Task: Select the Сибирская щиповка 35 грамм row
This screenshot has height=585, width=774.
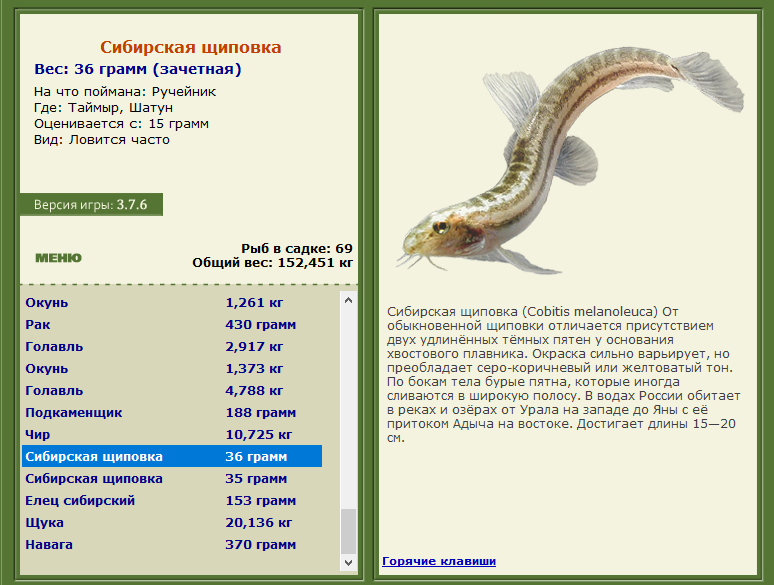Action: [x=172, y=478]
